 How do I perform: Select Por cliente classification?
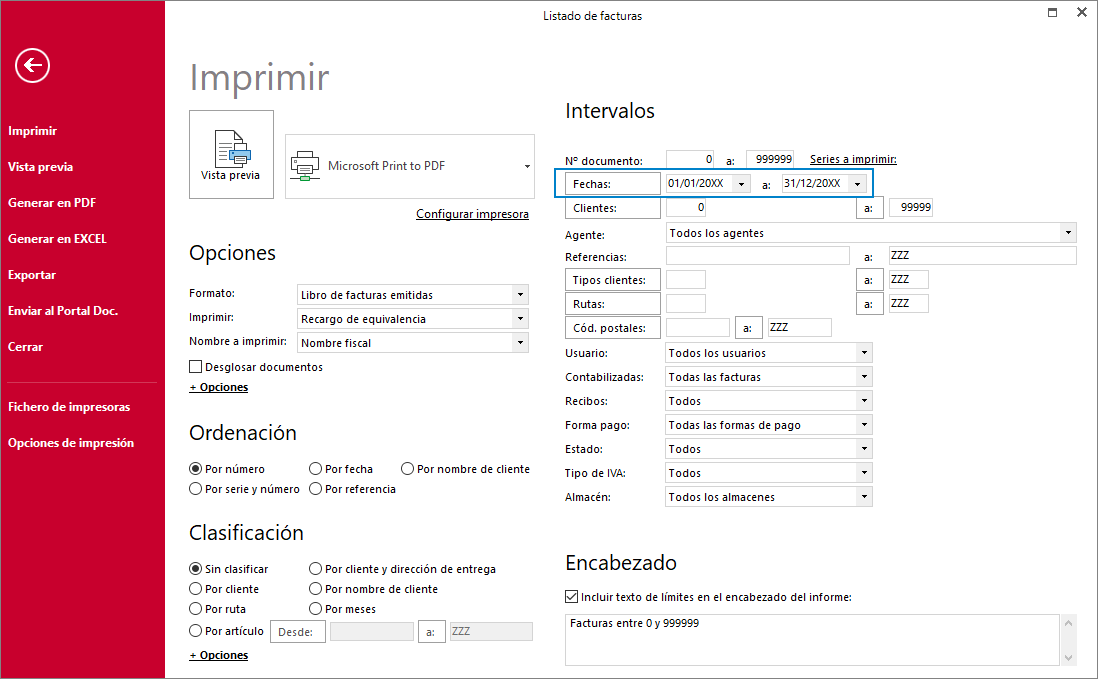195,588
